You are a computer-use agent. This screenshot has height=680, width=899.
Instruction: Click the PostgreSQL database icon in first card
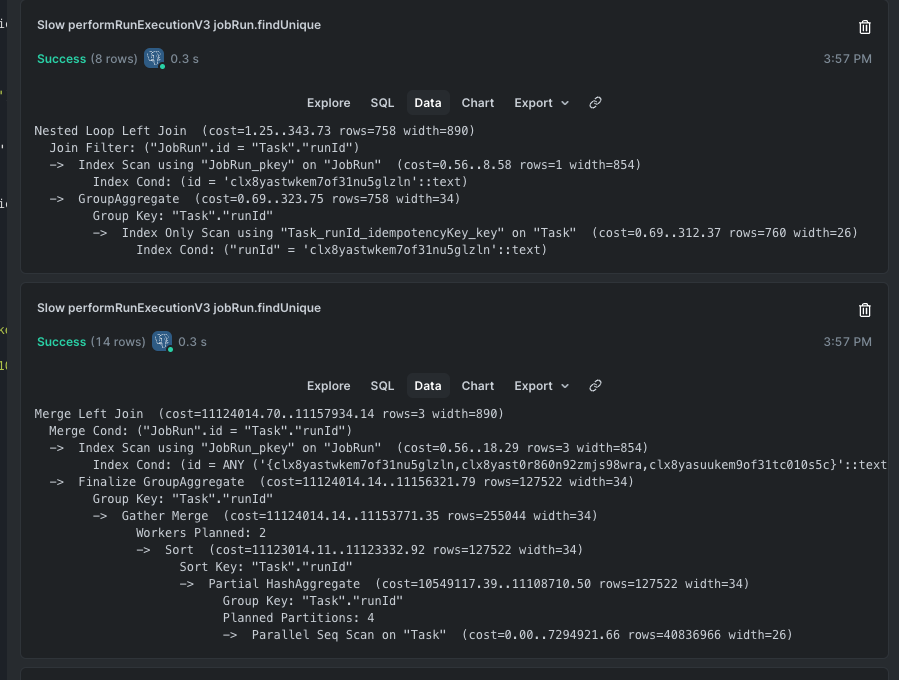154,59
